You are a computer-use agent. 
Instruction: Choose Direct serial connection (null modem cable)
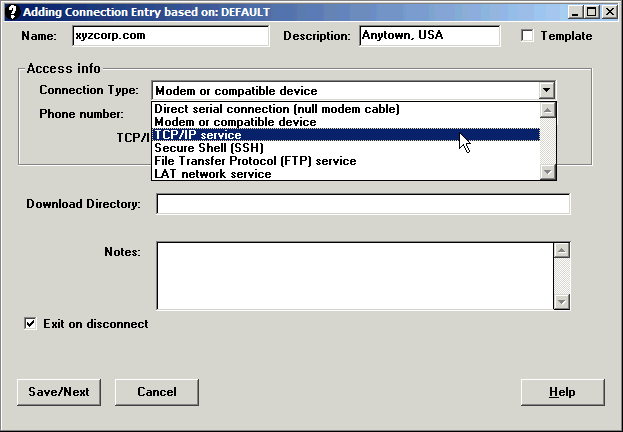(x=277, y=108)
